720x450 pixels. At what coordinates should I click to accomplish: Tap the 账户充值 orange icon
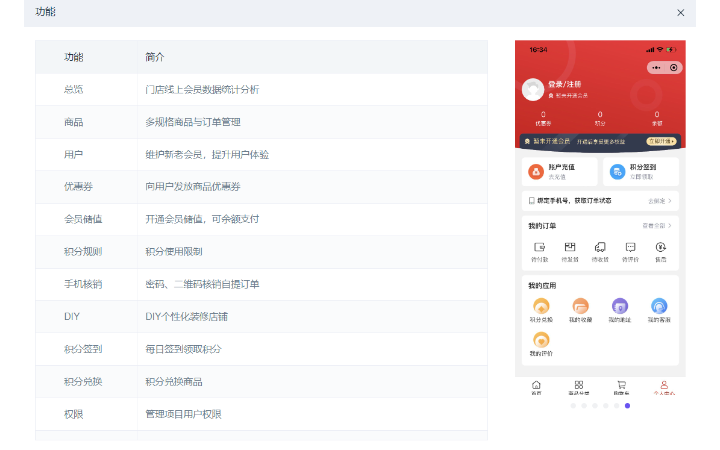[536, 172]
